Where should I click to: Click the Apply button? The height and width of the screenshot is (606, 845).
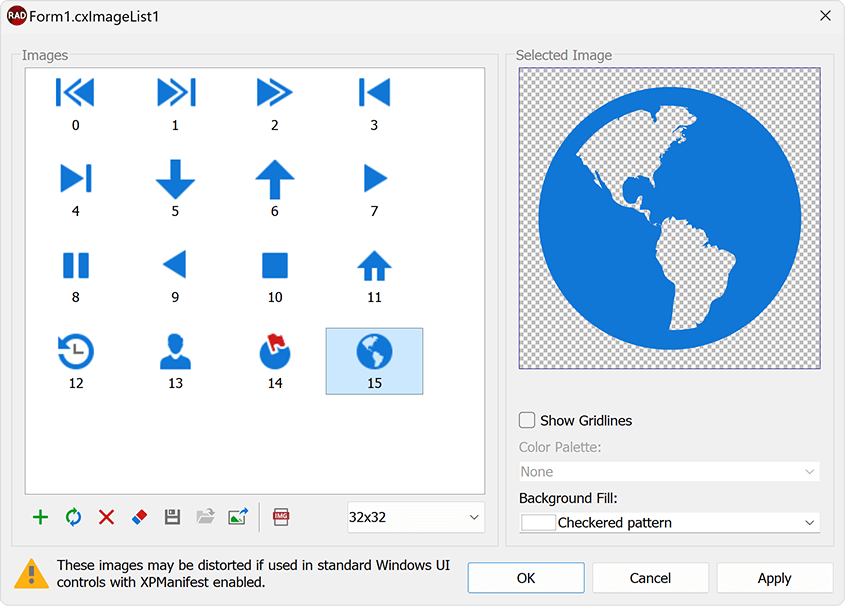click(x=774, y=578)
